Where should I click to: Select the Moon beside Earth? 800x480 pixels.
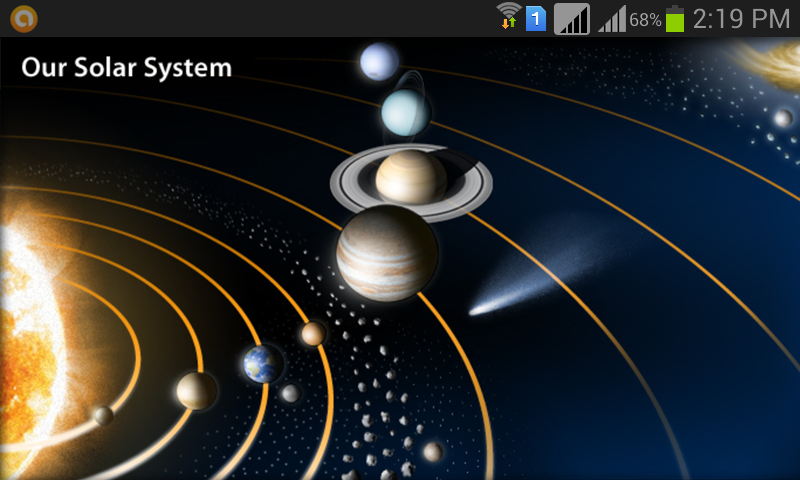(x=291, y=393)
